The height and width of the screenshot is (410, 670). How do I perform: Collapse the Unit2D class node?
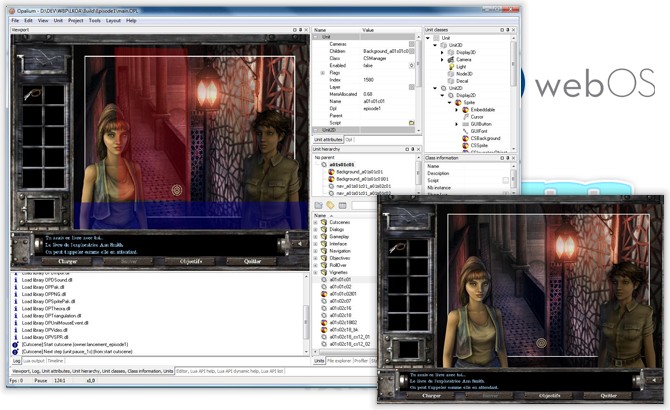435,88
